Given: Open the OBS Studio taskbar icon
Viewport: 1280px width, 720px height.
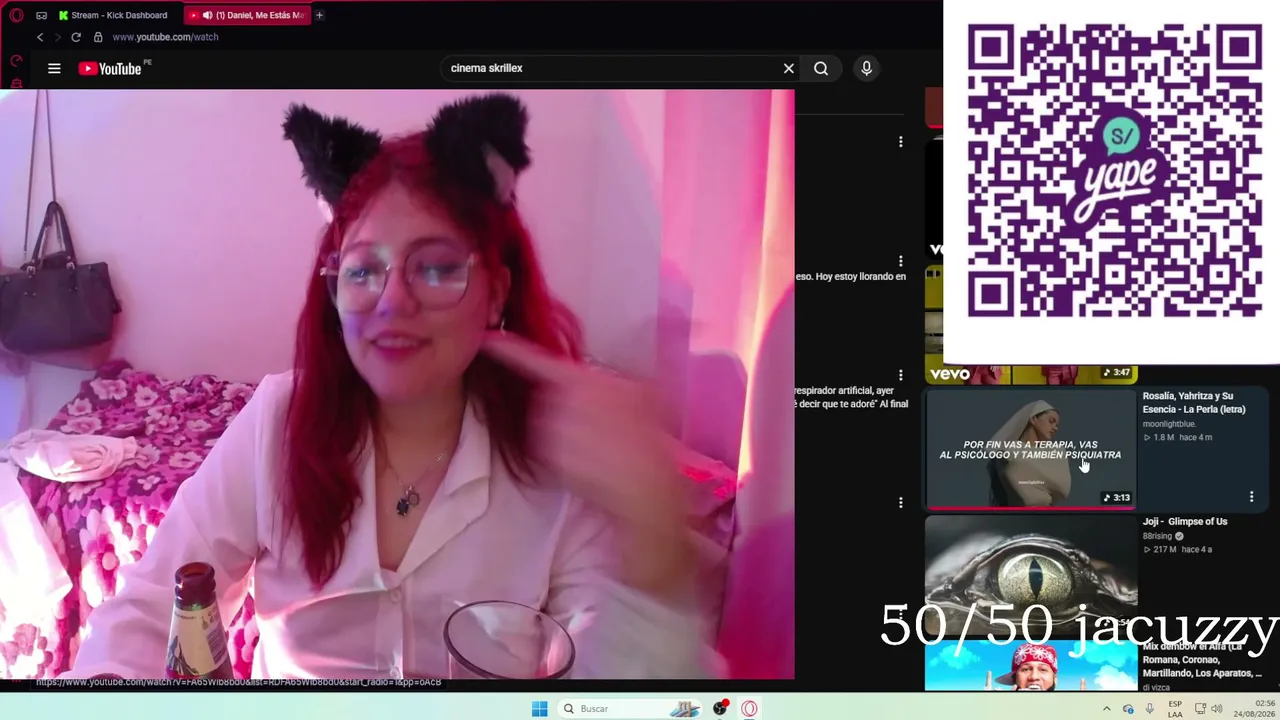Looking at the screenshot, I should (x=720, y=709).
